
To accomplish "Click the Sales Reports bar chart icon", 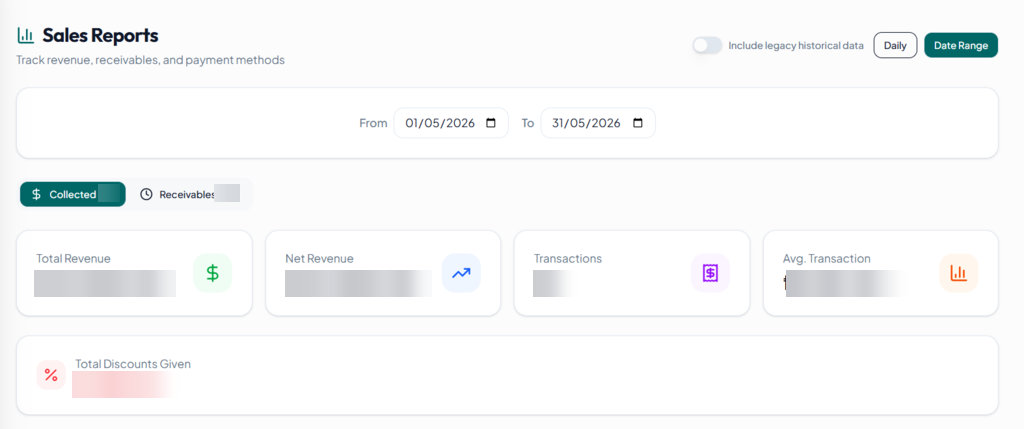I will coord(25,35).
